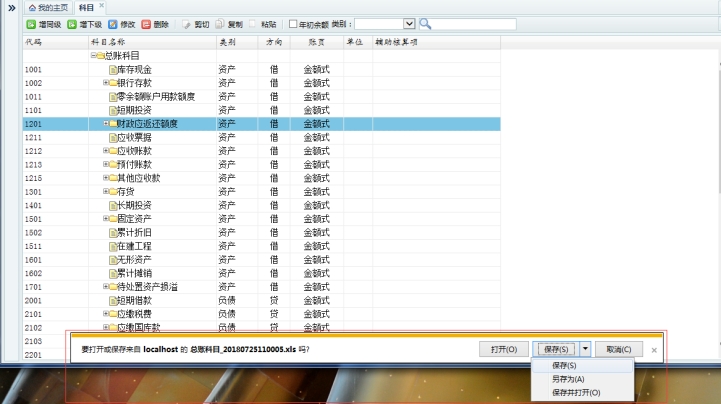Viewport: 721px width, 404px height.
Task: Click the 增同级 add-sibling icon
Action: tap(31, 23)
